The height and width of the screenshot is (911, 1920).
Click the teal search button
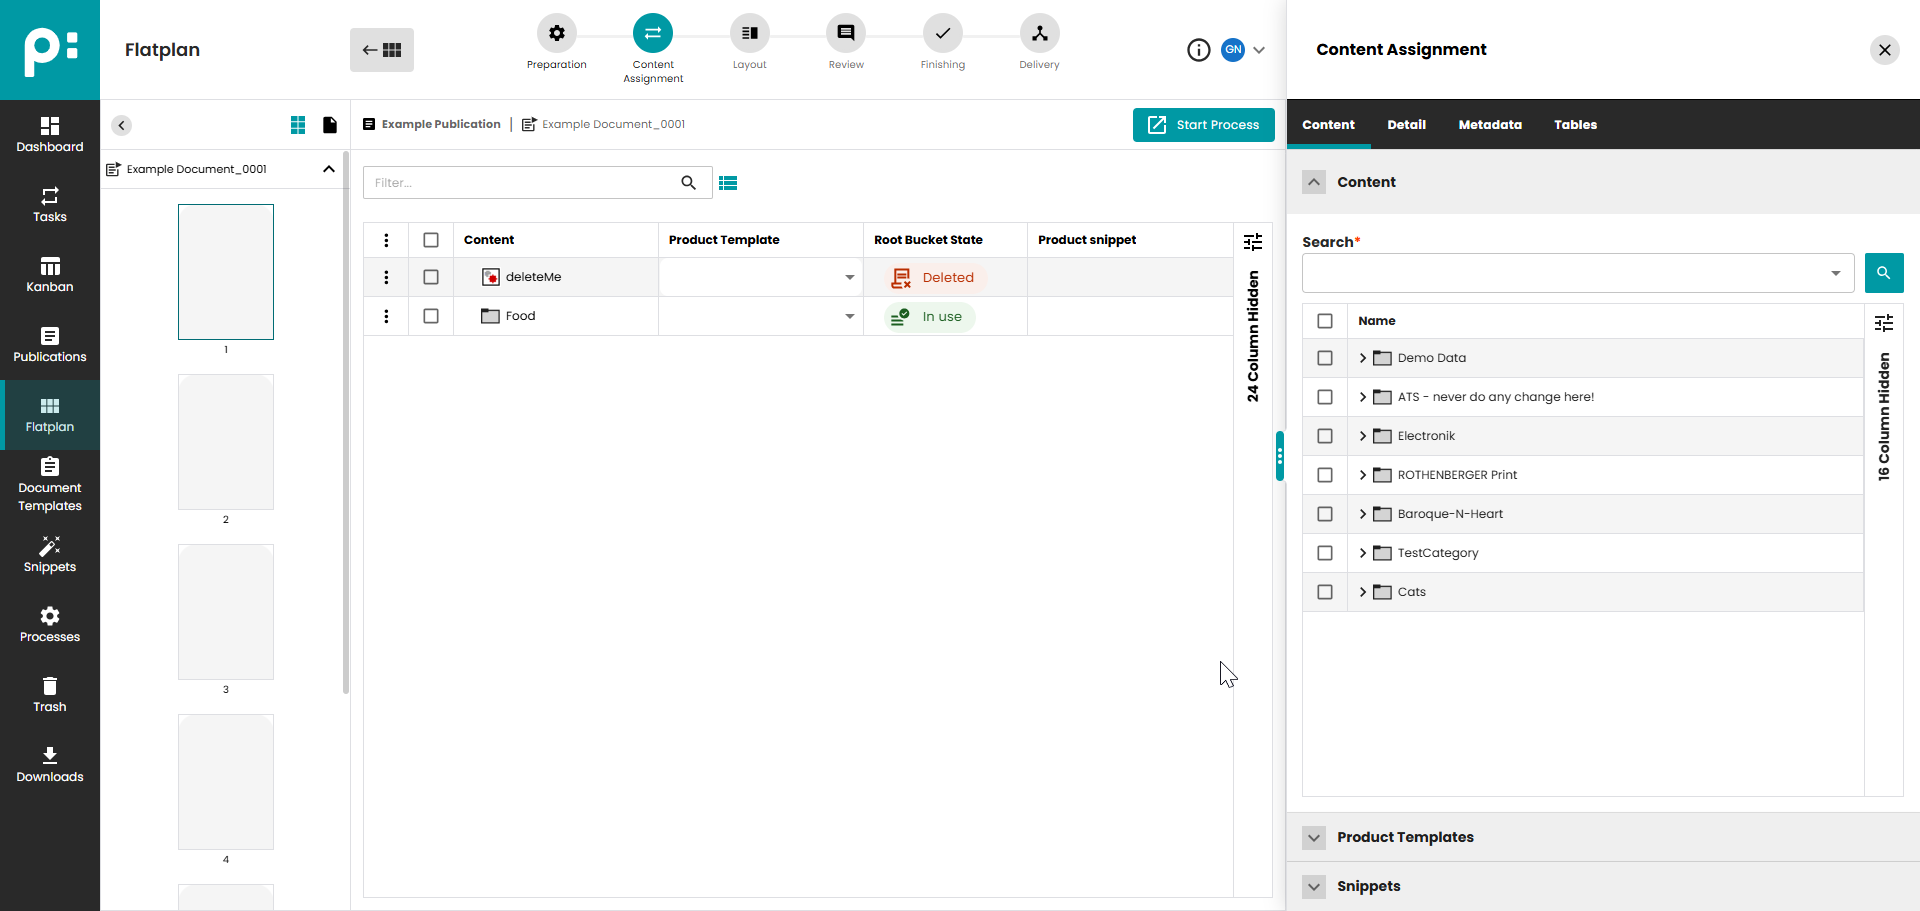[x=1883, y=273]
